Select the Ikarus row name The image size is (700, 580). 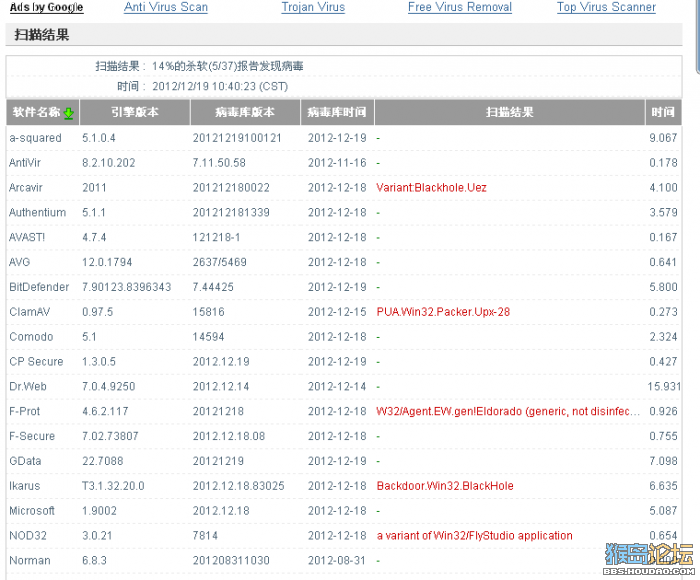click(25, 486)
